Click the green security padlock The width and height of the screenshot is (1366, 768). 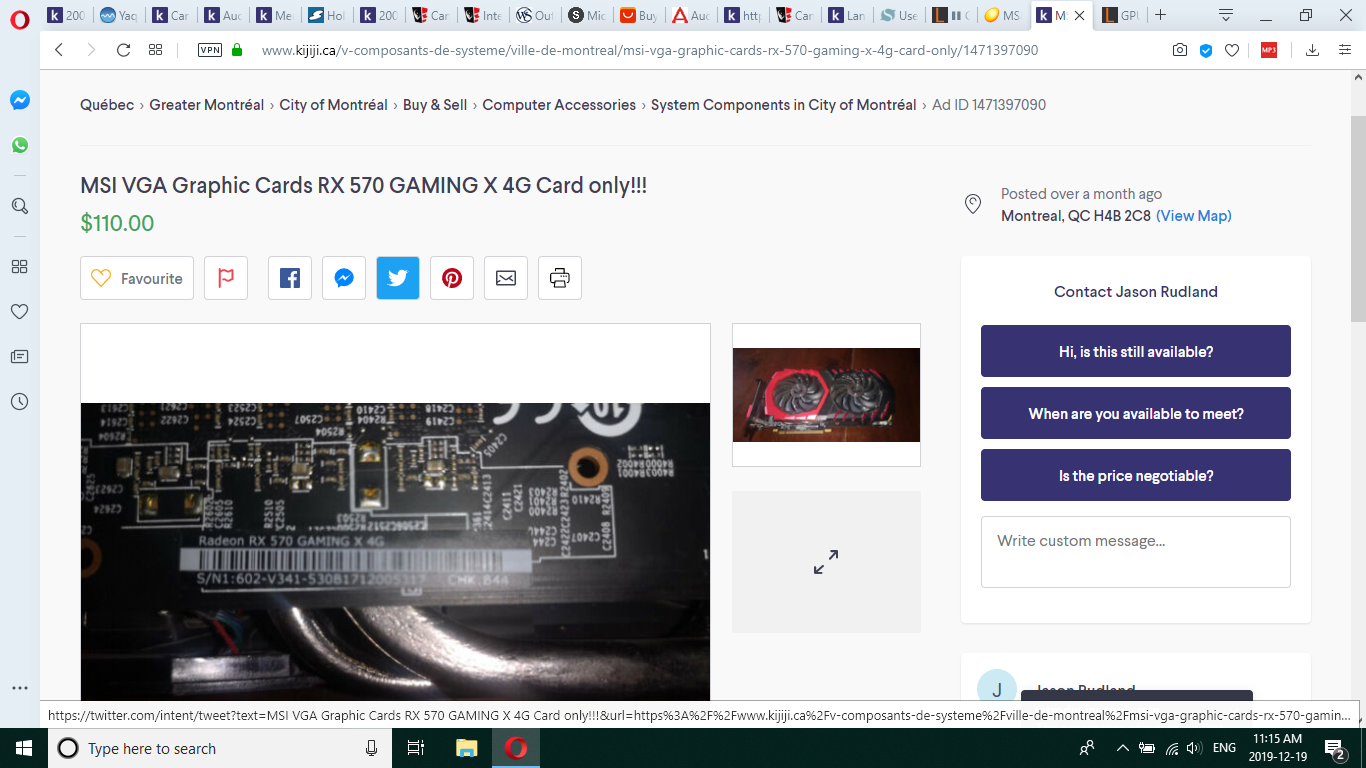[238, 50]
